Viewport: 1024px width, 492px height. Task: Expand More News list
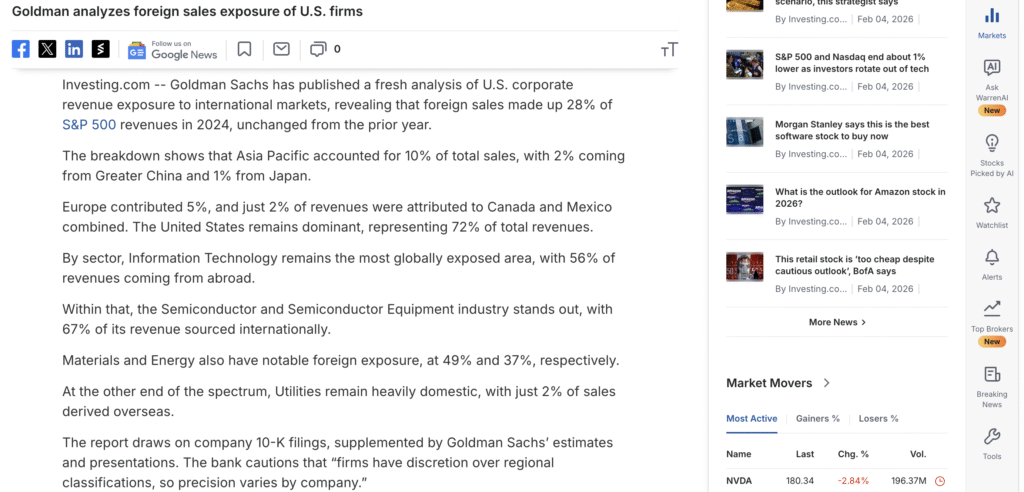tap(837, 322)
